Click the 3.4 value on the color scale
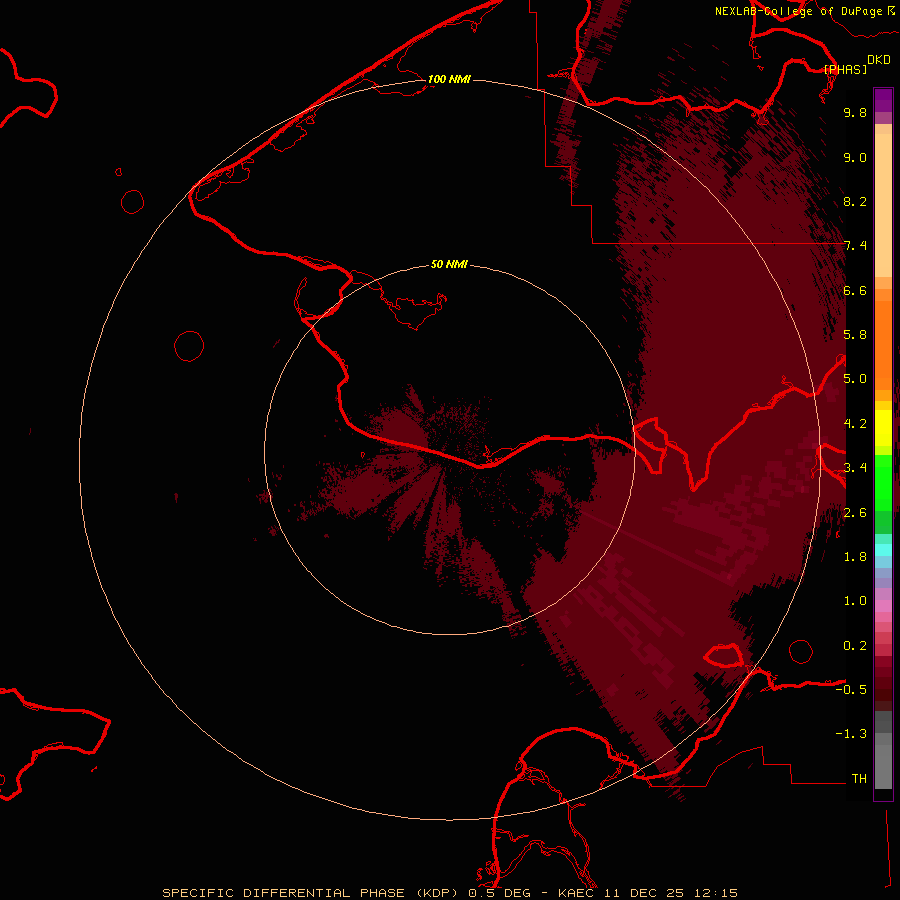Viewport: 900px width, 900px height. tap(855, 468)
